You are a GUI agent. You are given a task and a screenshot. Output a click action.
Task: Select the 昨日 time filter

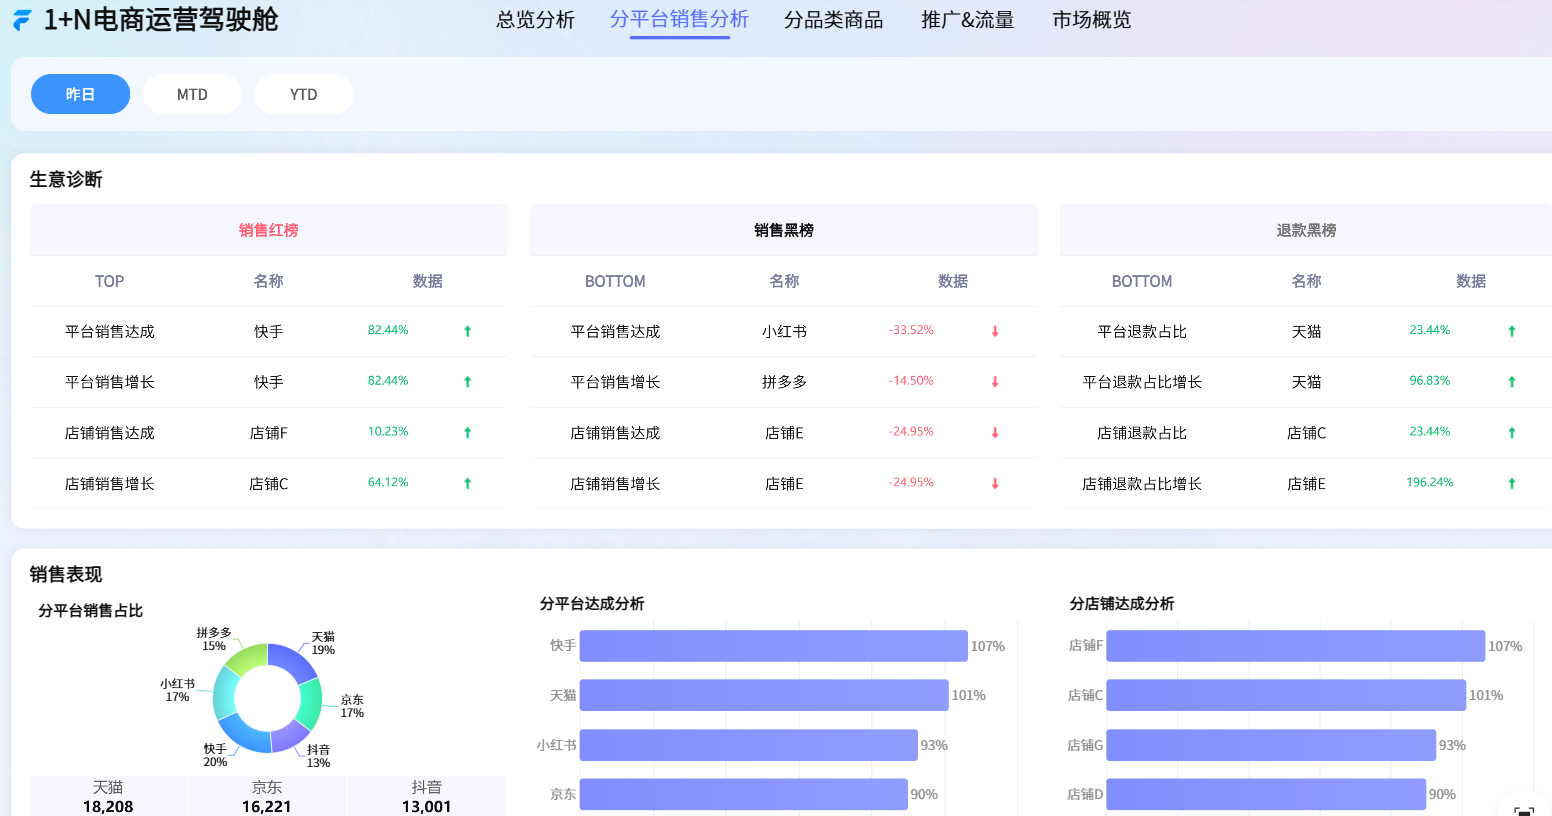80,94
